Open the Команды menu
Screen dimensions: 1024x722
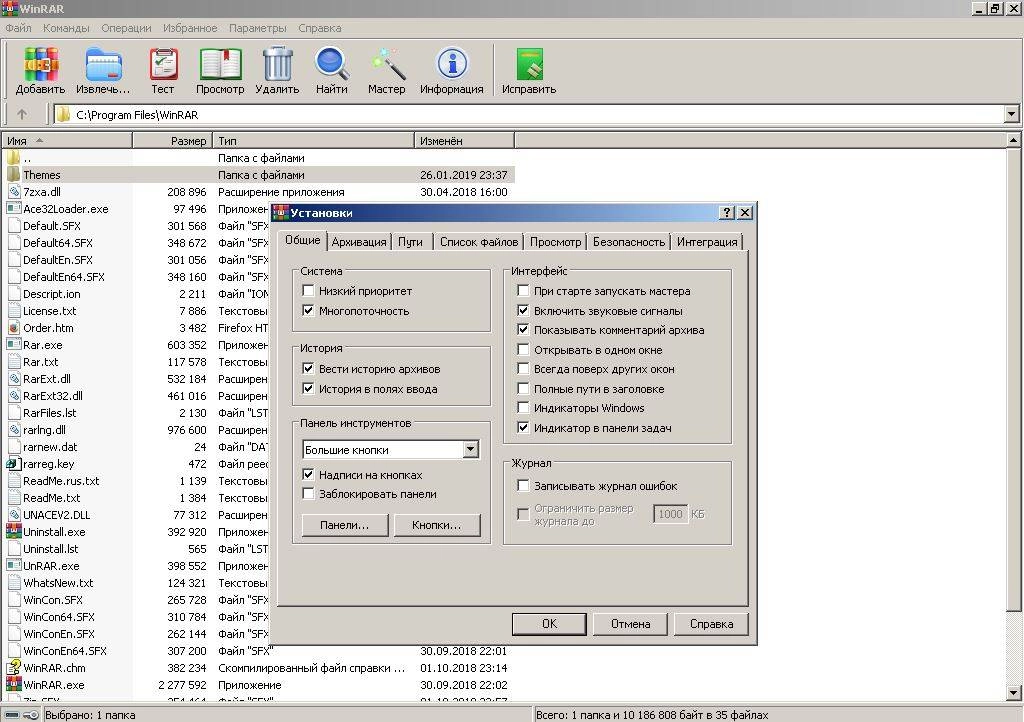tap(66, 28)
